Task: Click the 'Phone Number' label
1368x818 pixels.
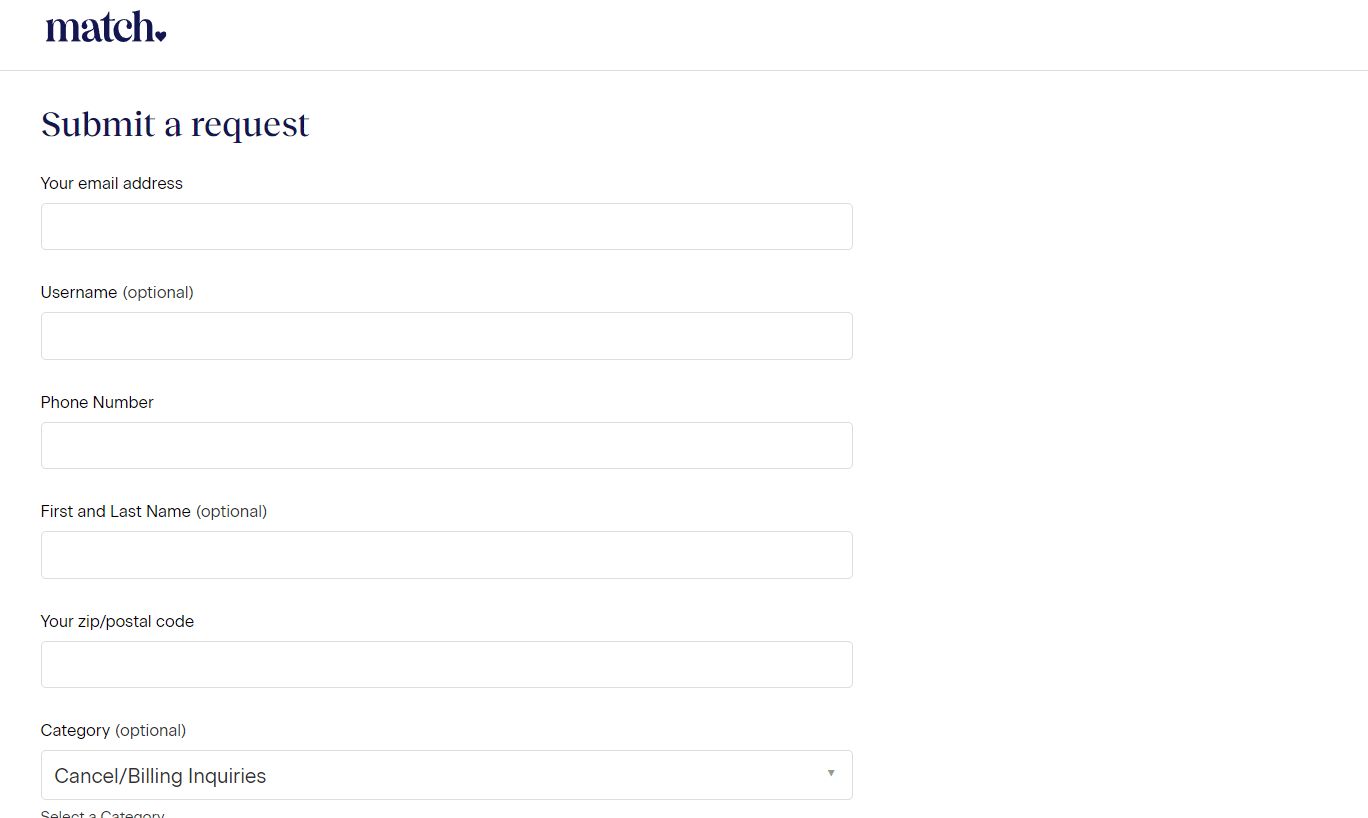Action: 97,402
